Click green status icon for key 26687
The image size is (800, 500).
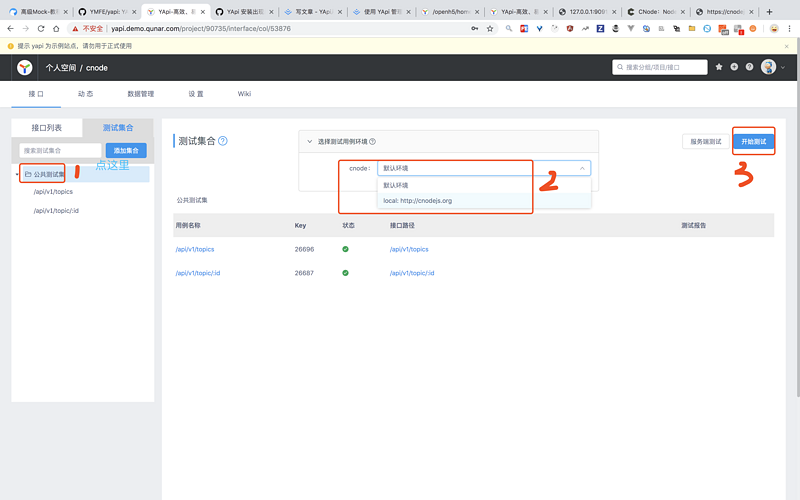coord(345,273)
